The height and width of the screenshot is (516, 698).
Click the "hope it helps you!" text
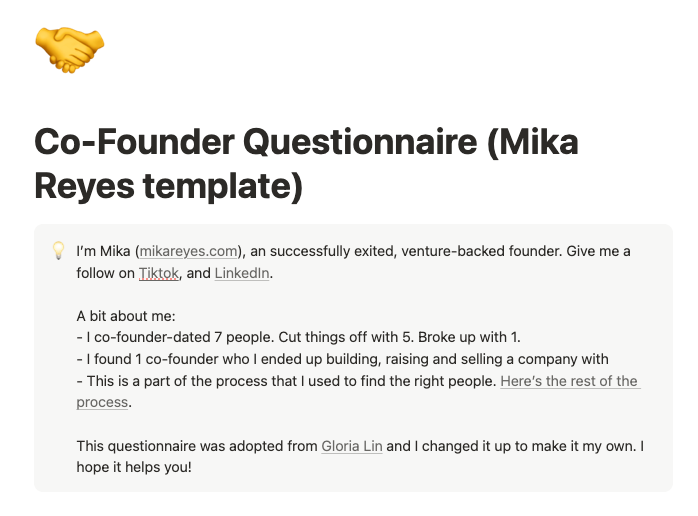[x=133, y=467]
